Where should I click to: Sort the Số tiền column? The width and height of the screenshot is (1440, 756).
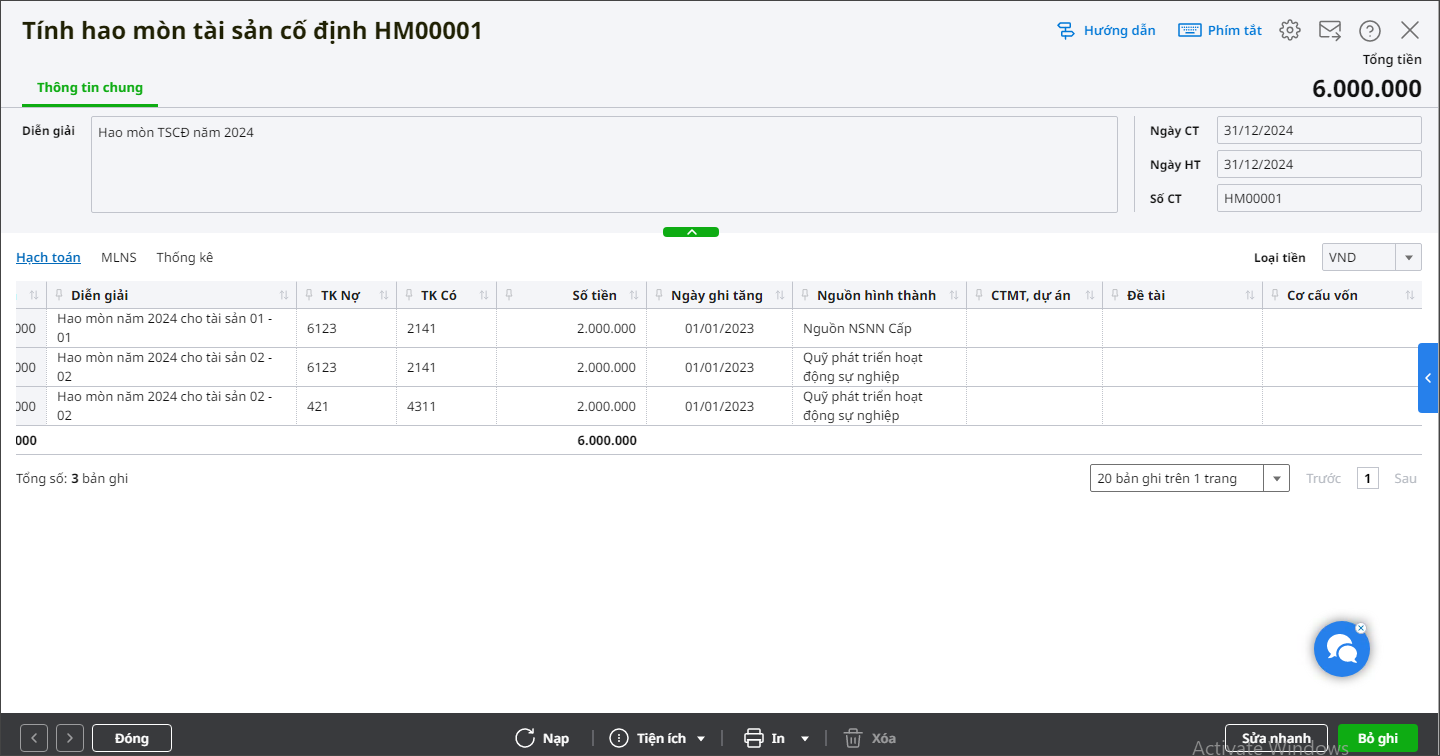634,295
